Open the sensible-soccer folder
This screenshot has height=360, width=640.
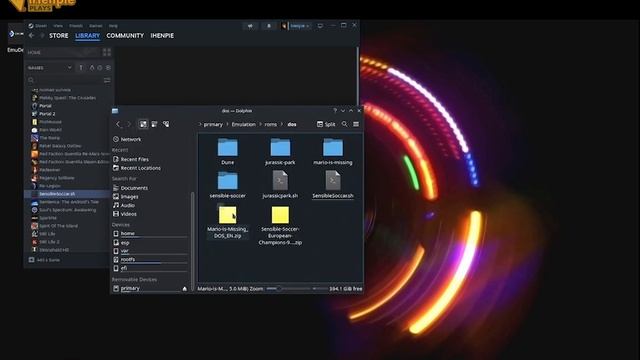[x=227, y=185]
